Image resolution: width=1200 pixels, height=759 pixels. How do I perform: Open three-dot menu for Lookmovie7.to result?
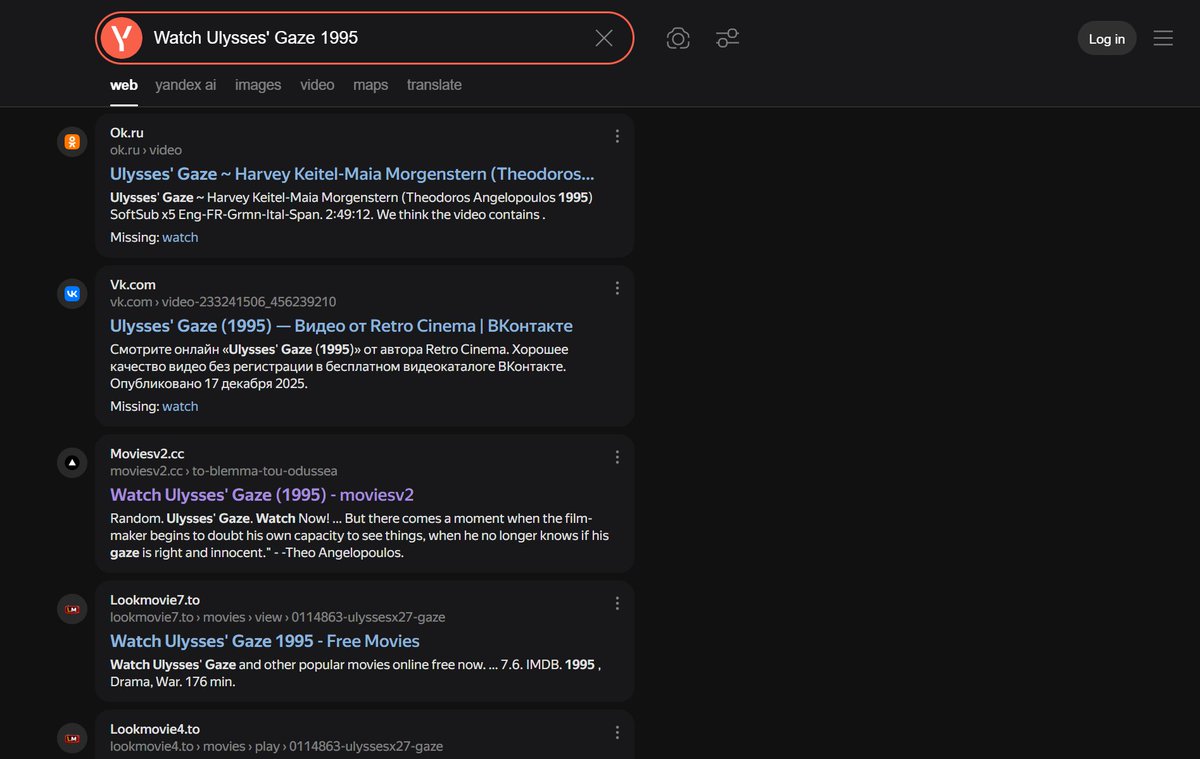point(617,603)
